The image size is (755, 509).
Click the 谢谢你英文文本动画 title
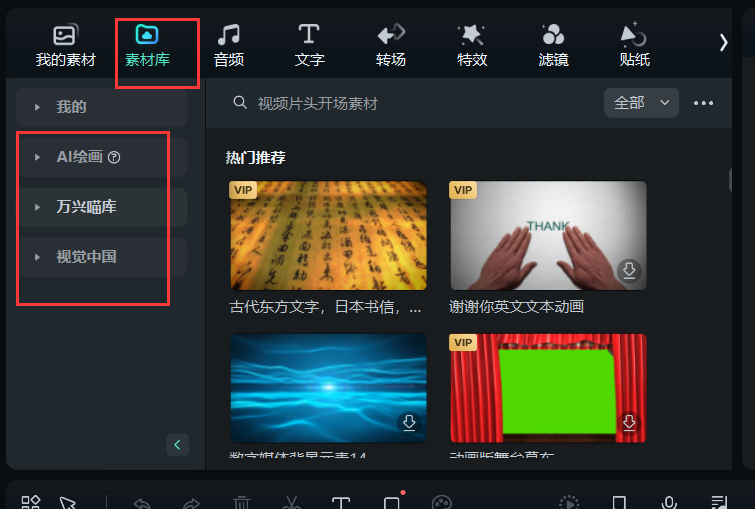click(517, 307)
